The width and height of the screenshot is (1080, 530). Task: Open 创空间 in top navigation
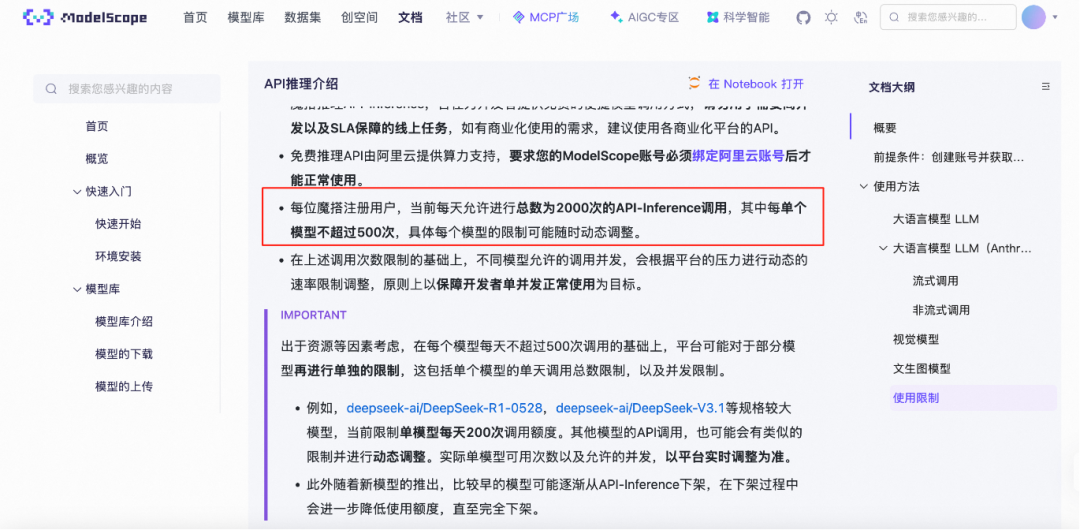(x=359, y=17)
